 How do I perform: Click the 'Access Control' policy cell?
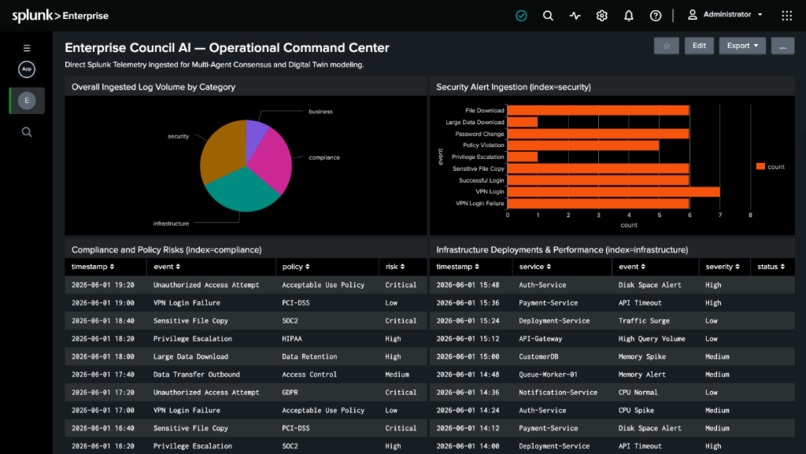click(309, 374)
